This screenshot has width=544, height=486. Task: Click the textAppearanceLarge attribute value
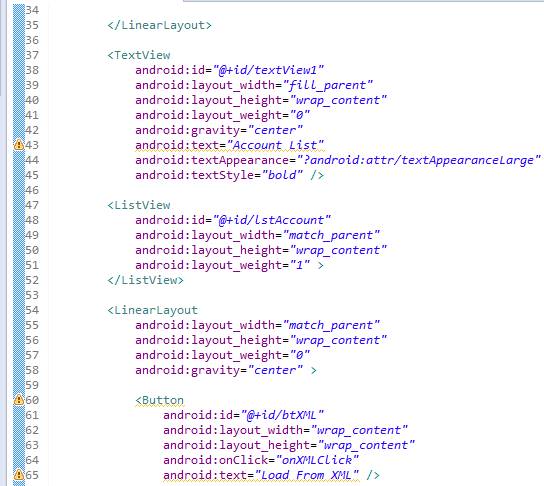click(x=419, y=160)
